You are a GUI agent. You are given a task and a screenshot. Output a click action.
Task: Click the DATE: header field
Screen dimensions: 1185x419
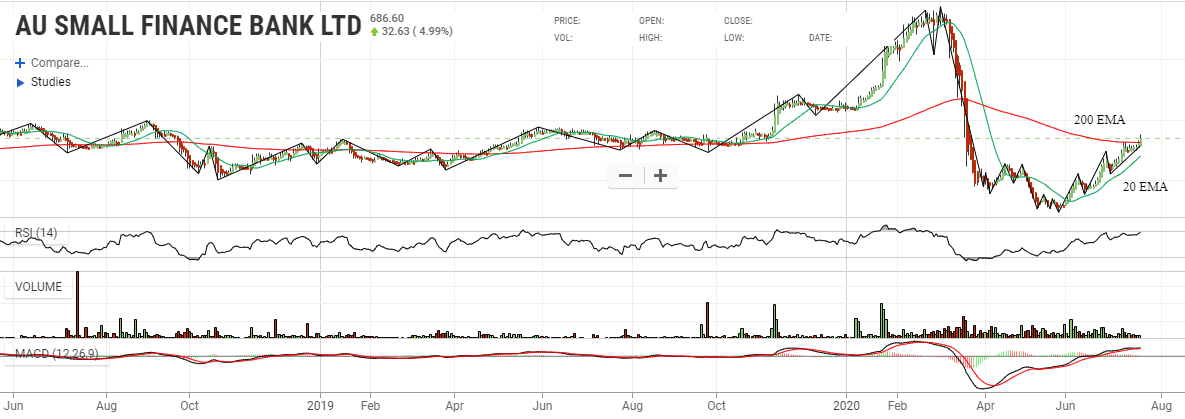820,37
